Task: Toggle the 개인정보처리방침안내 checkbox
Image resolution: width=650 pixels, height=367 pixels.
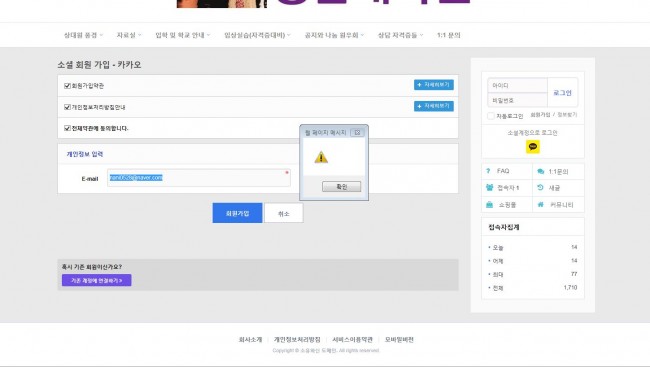Action: 67,107
